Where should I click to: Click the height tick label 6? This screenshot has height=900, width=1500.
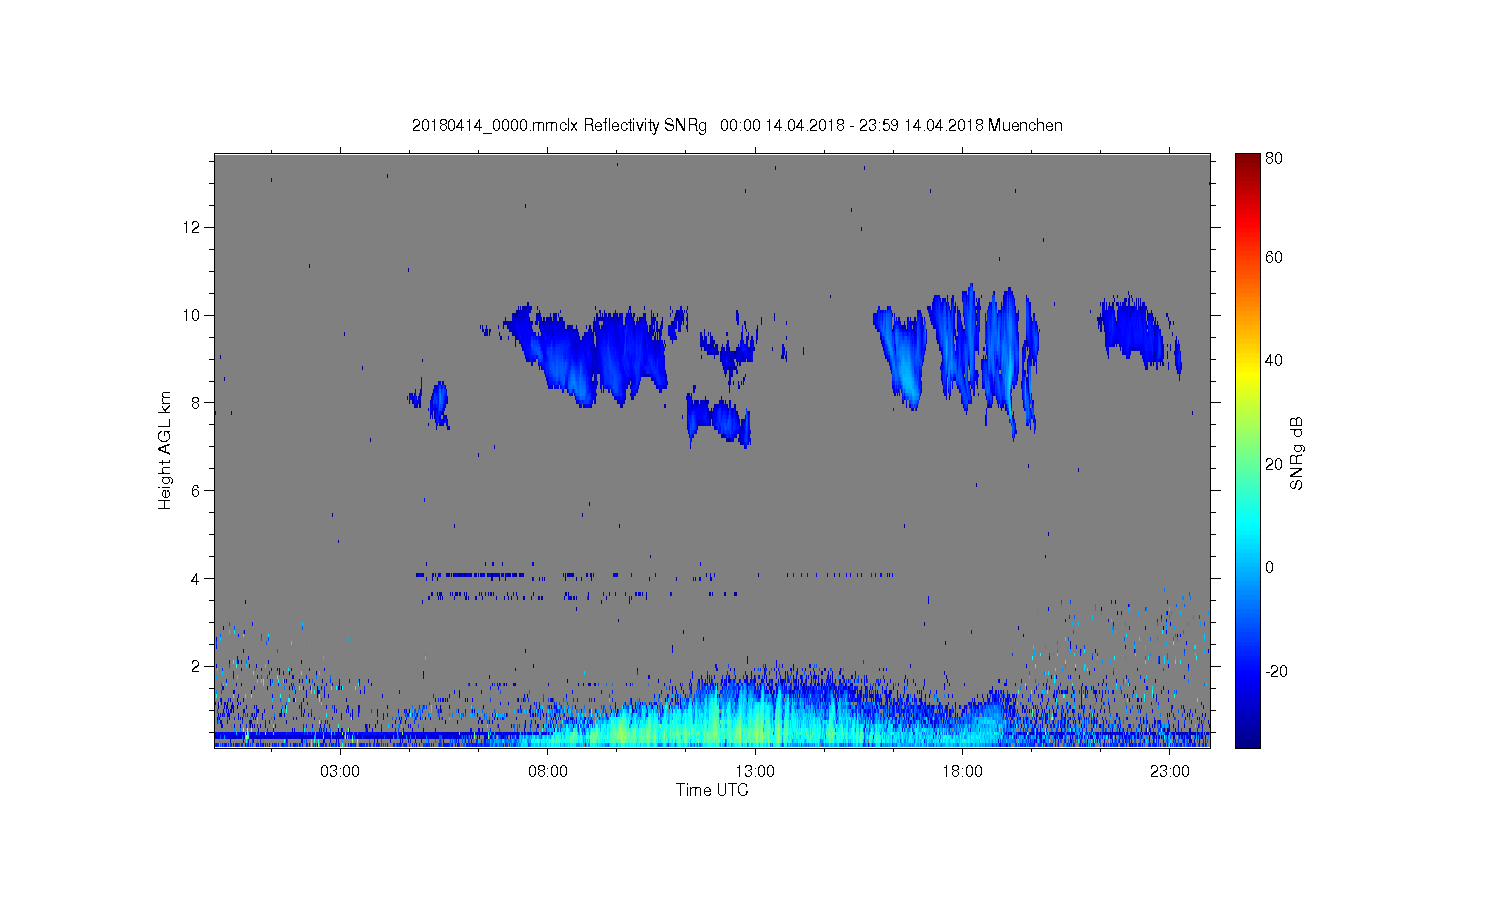(196, 490)
